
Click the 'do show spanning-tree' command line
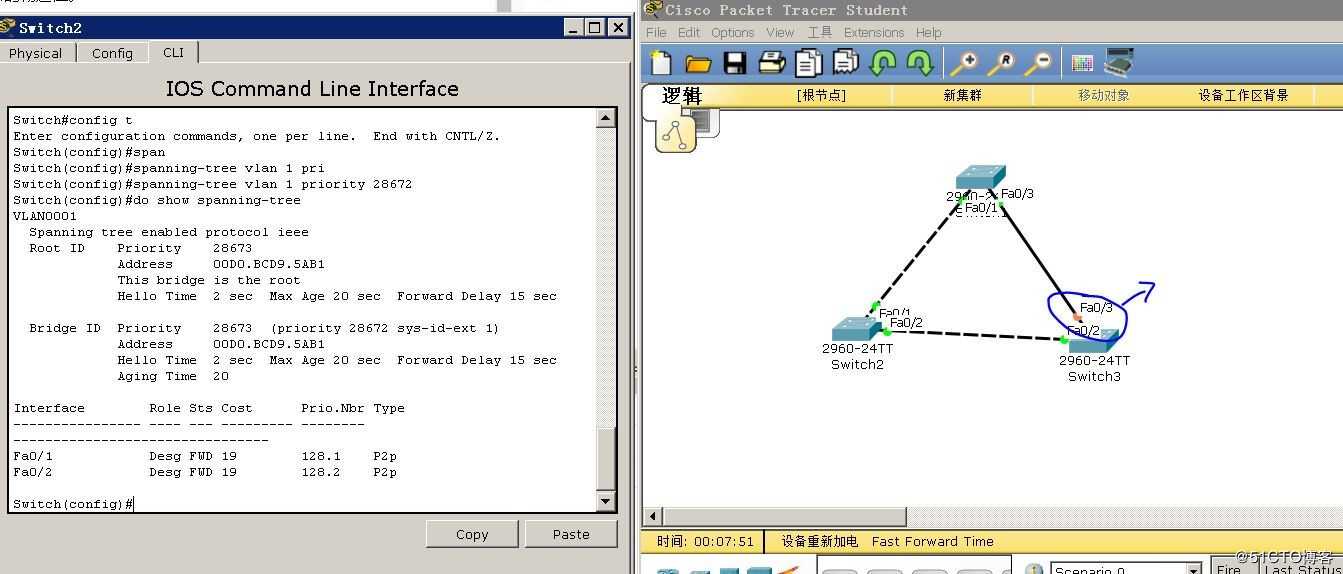157,200
